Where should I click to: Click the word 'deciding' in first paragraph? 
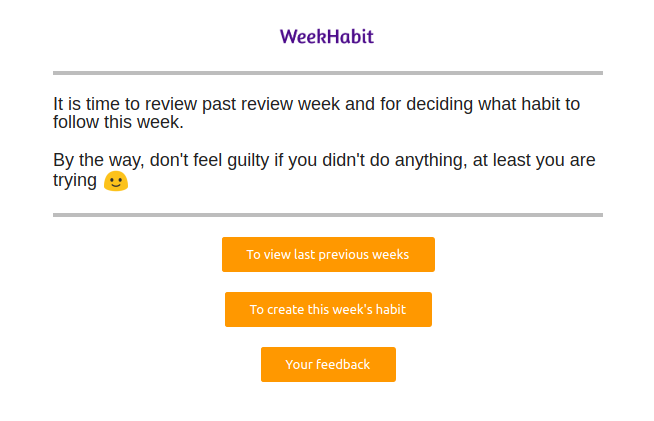pos(439,104)
